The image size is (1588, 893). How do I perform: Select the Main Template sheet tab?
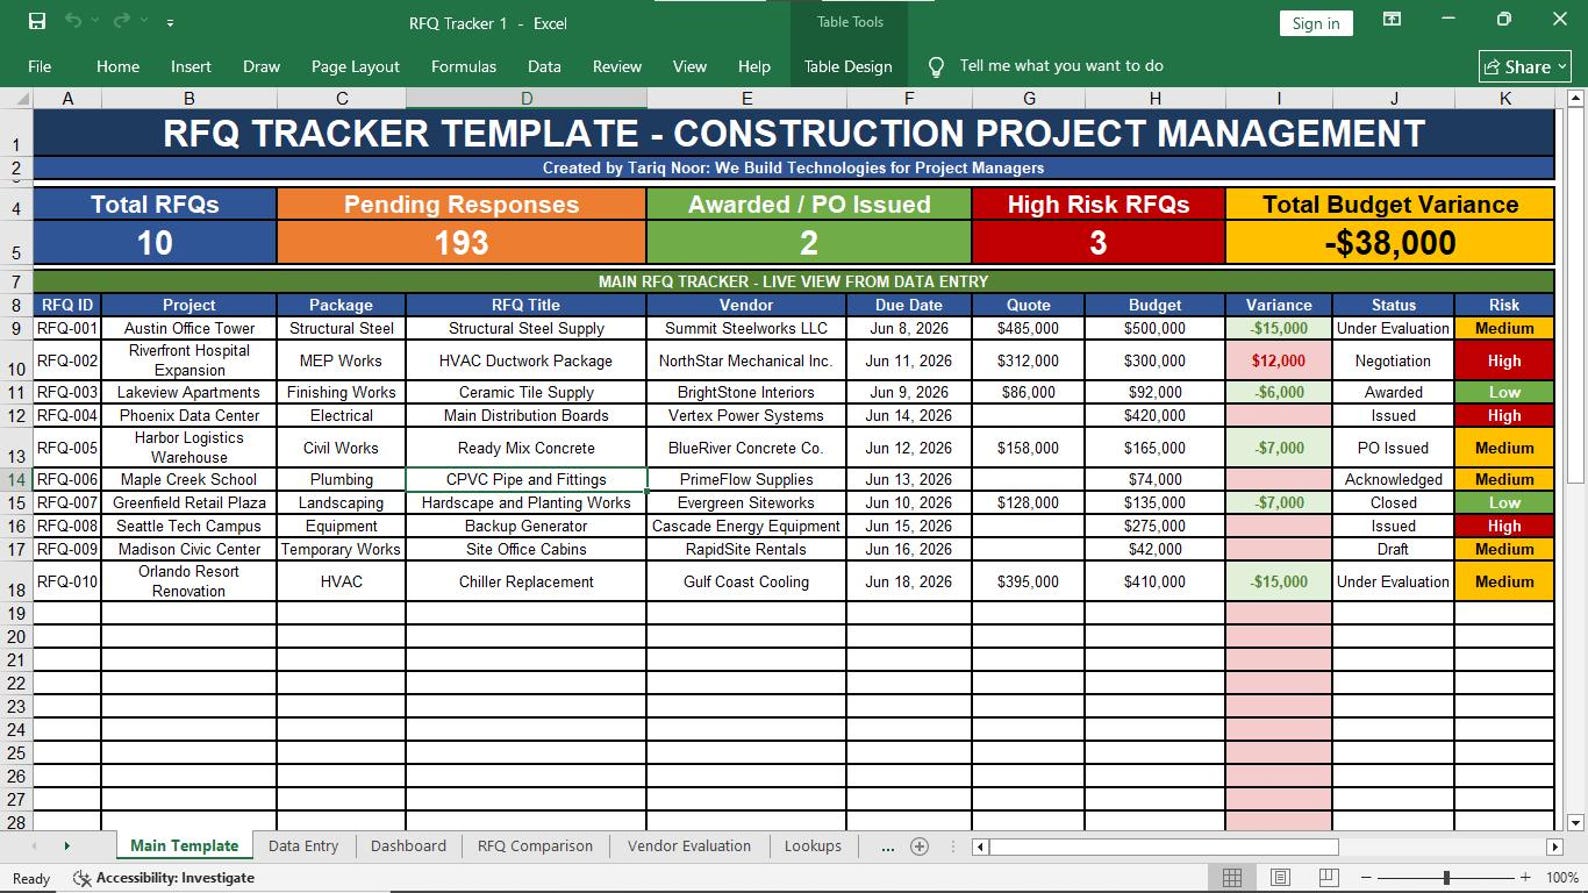coord(184,846)
